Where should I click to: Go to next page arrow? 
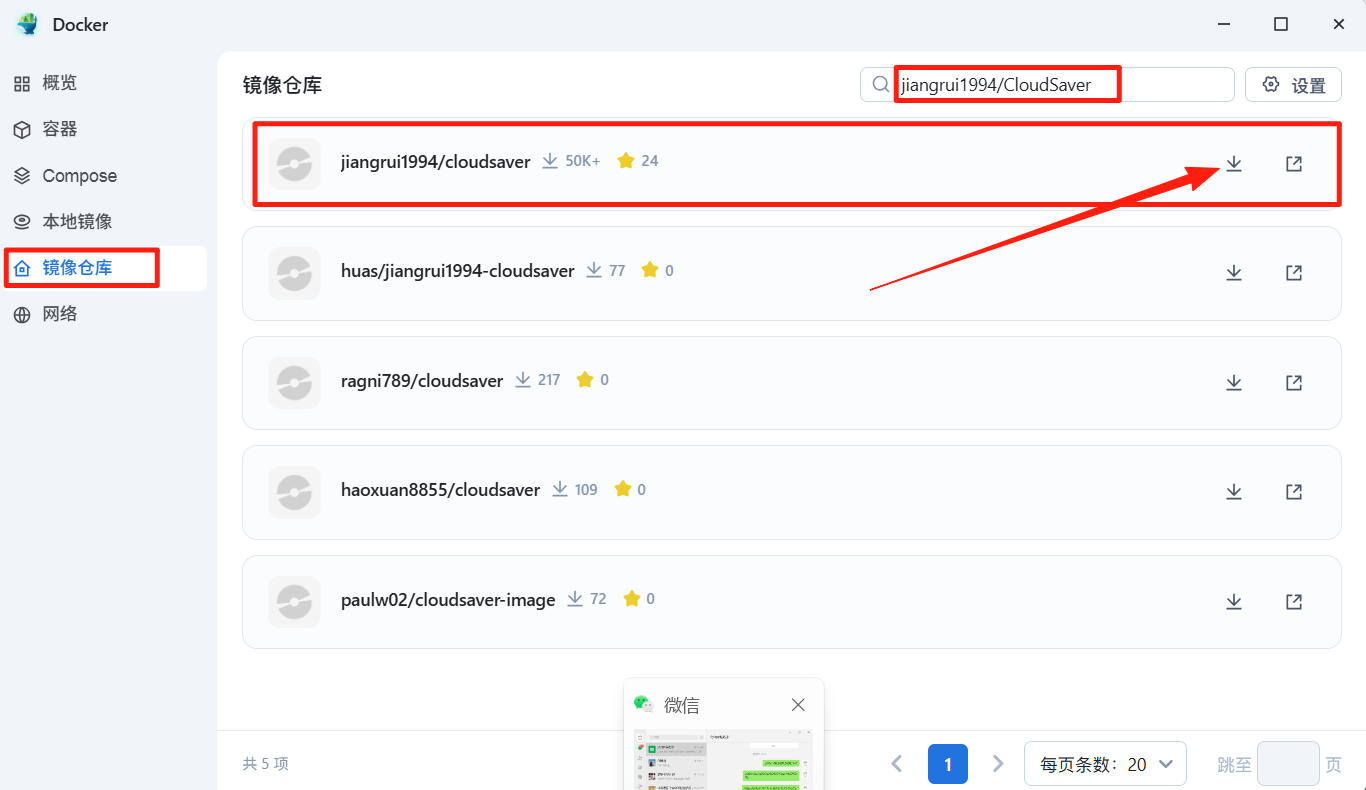click(997, 764)
